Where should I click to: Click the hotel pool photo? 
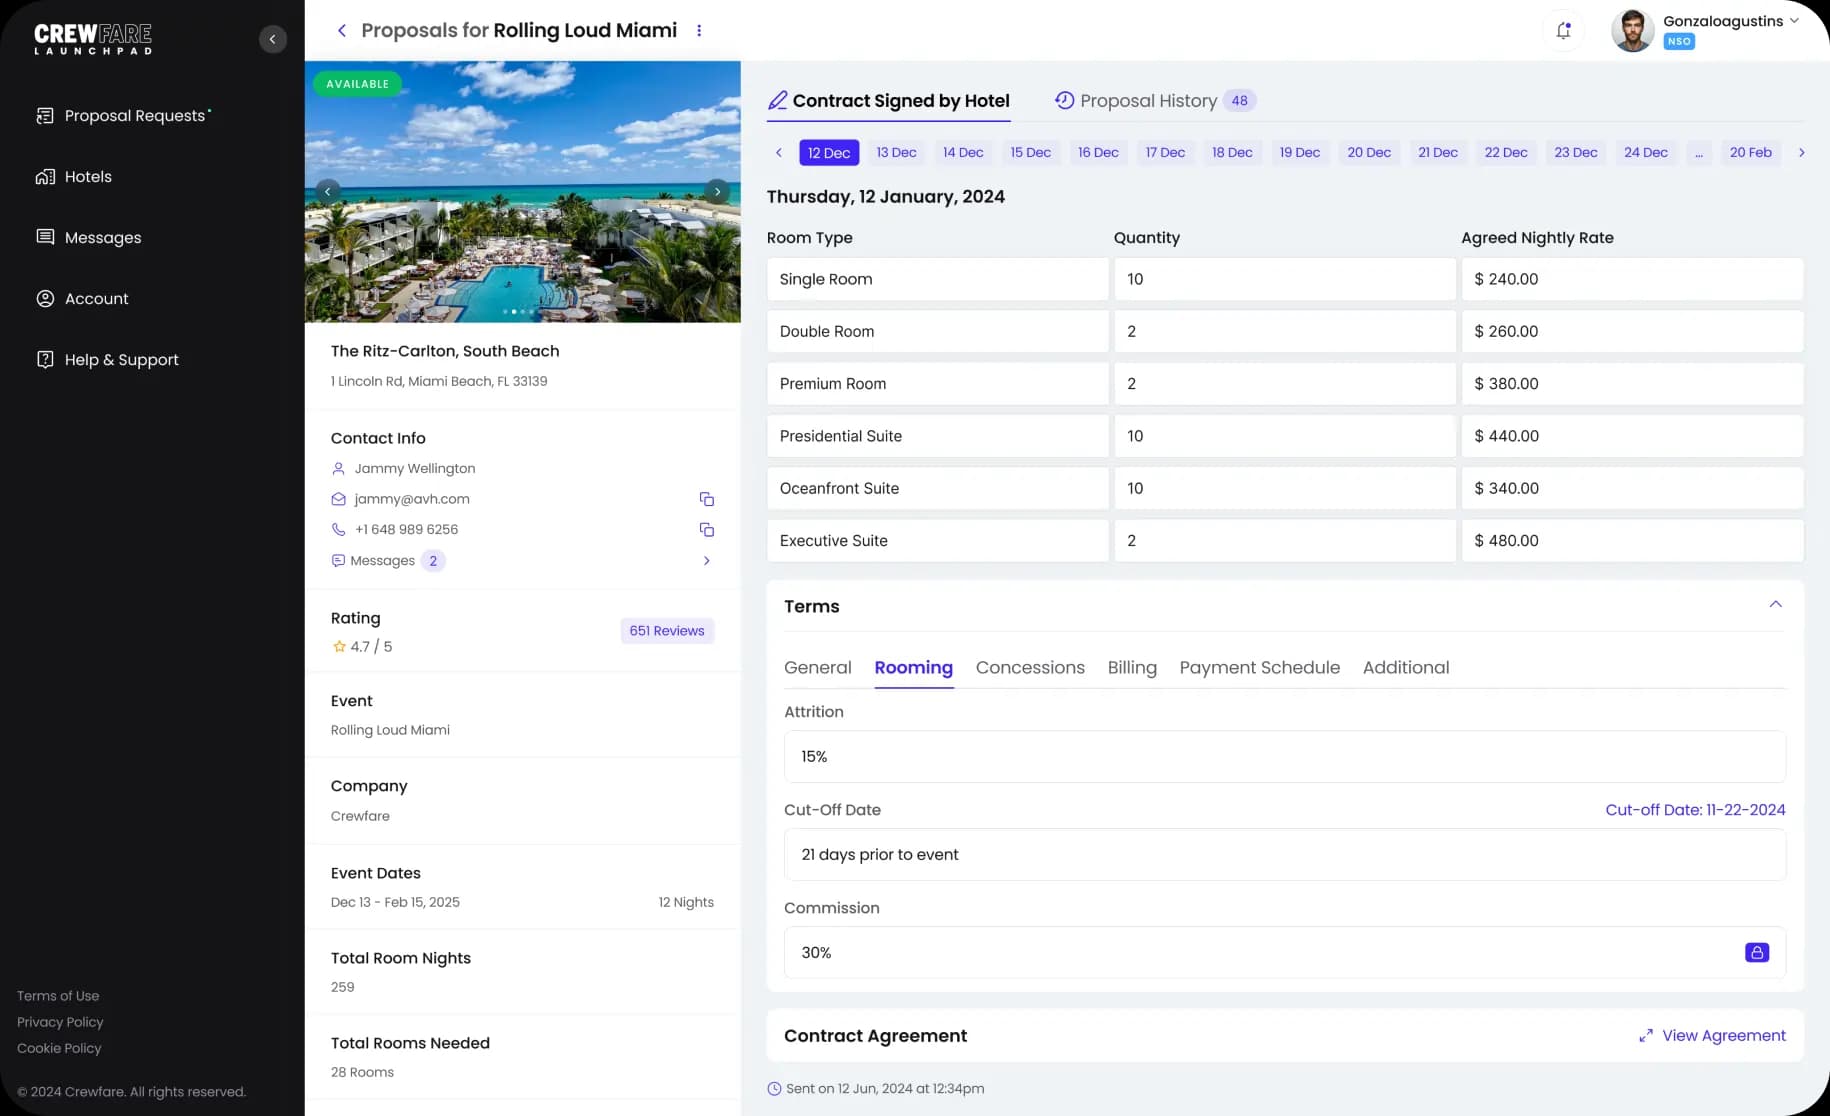click(x=523, y=192)
